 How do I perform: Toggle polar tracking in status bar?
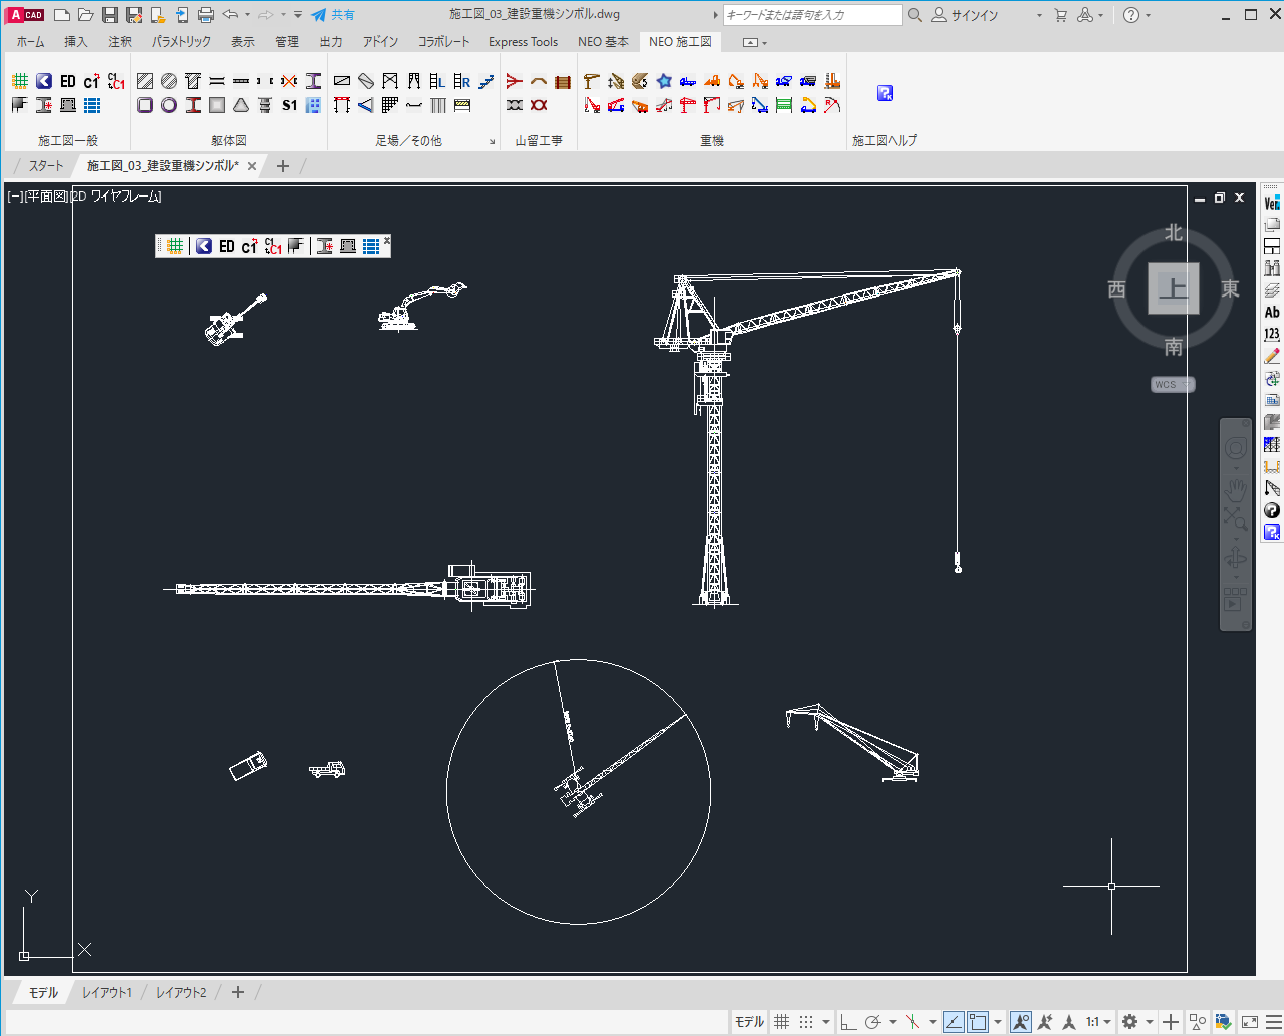pyautogui.click(x=872, y=1022)
